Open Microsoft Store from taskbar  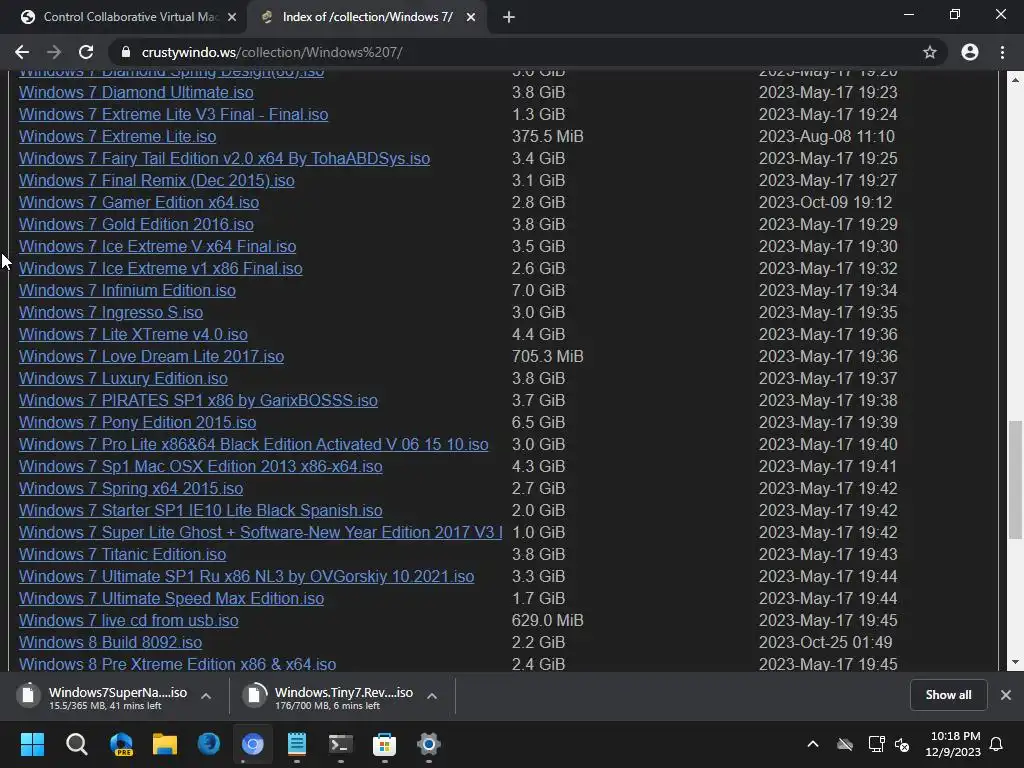[x=384, y=744]
